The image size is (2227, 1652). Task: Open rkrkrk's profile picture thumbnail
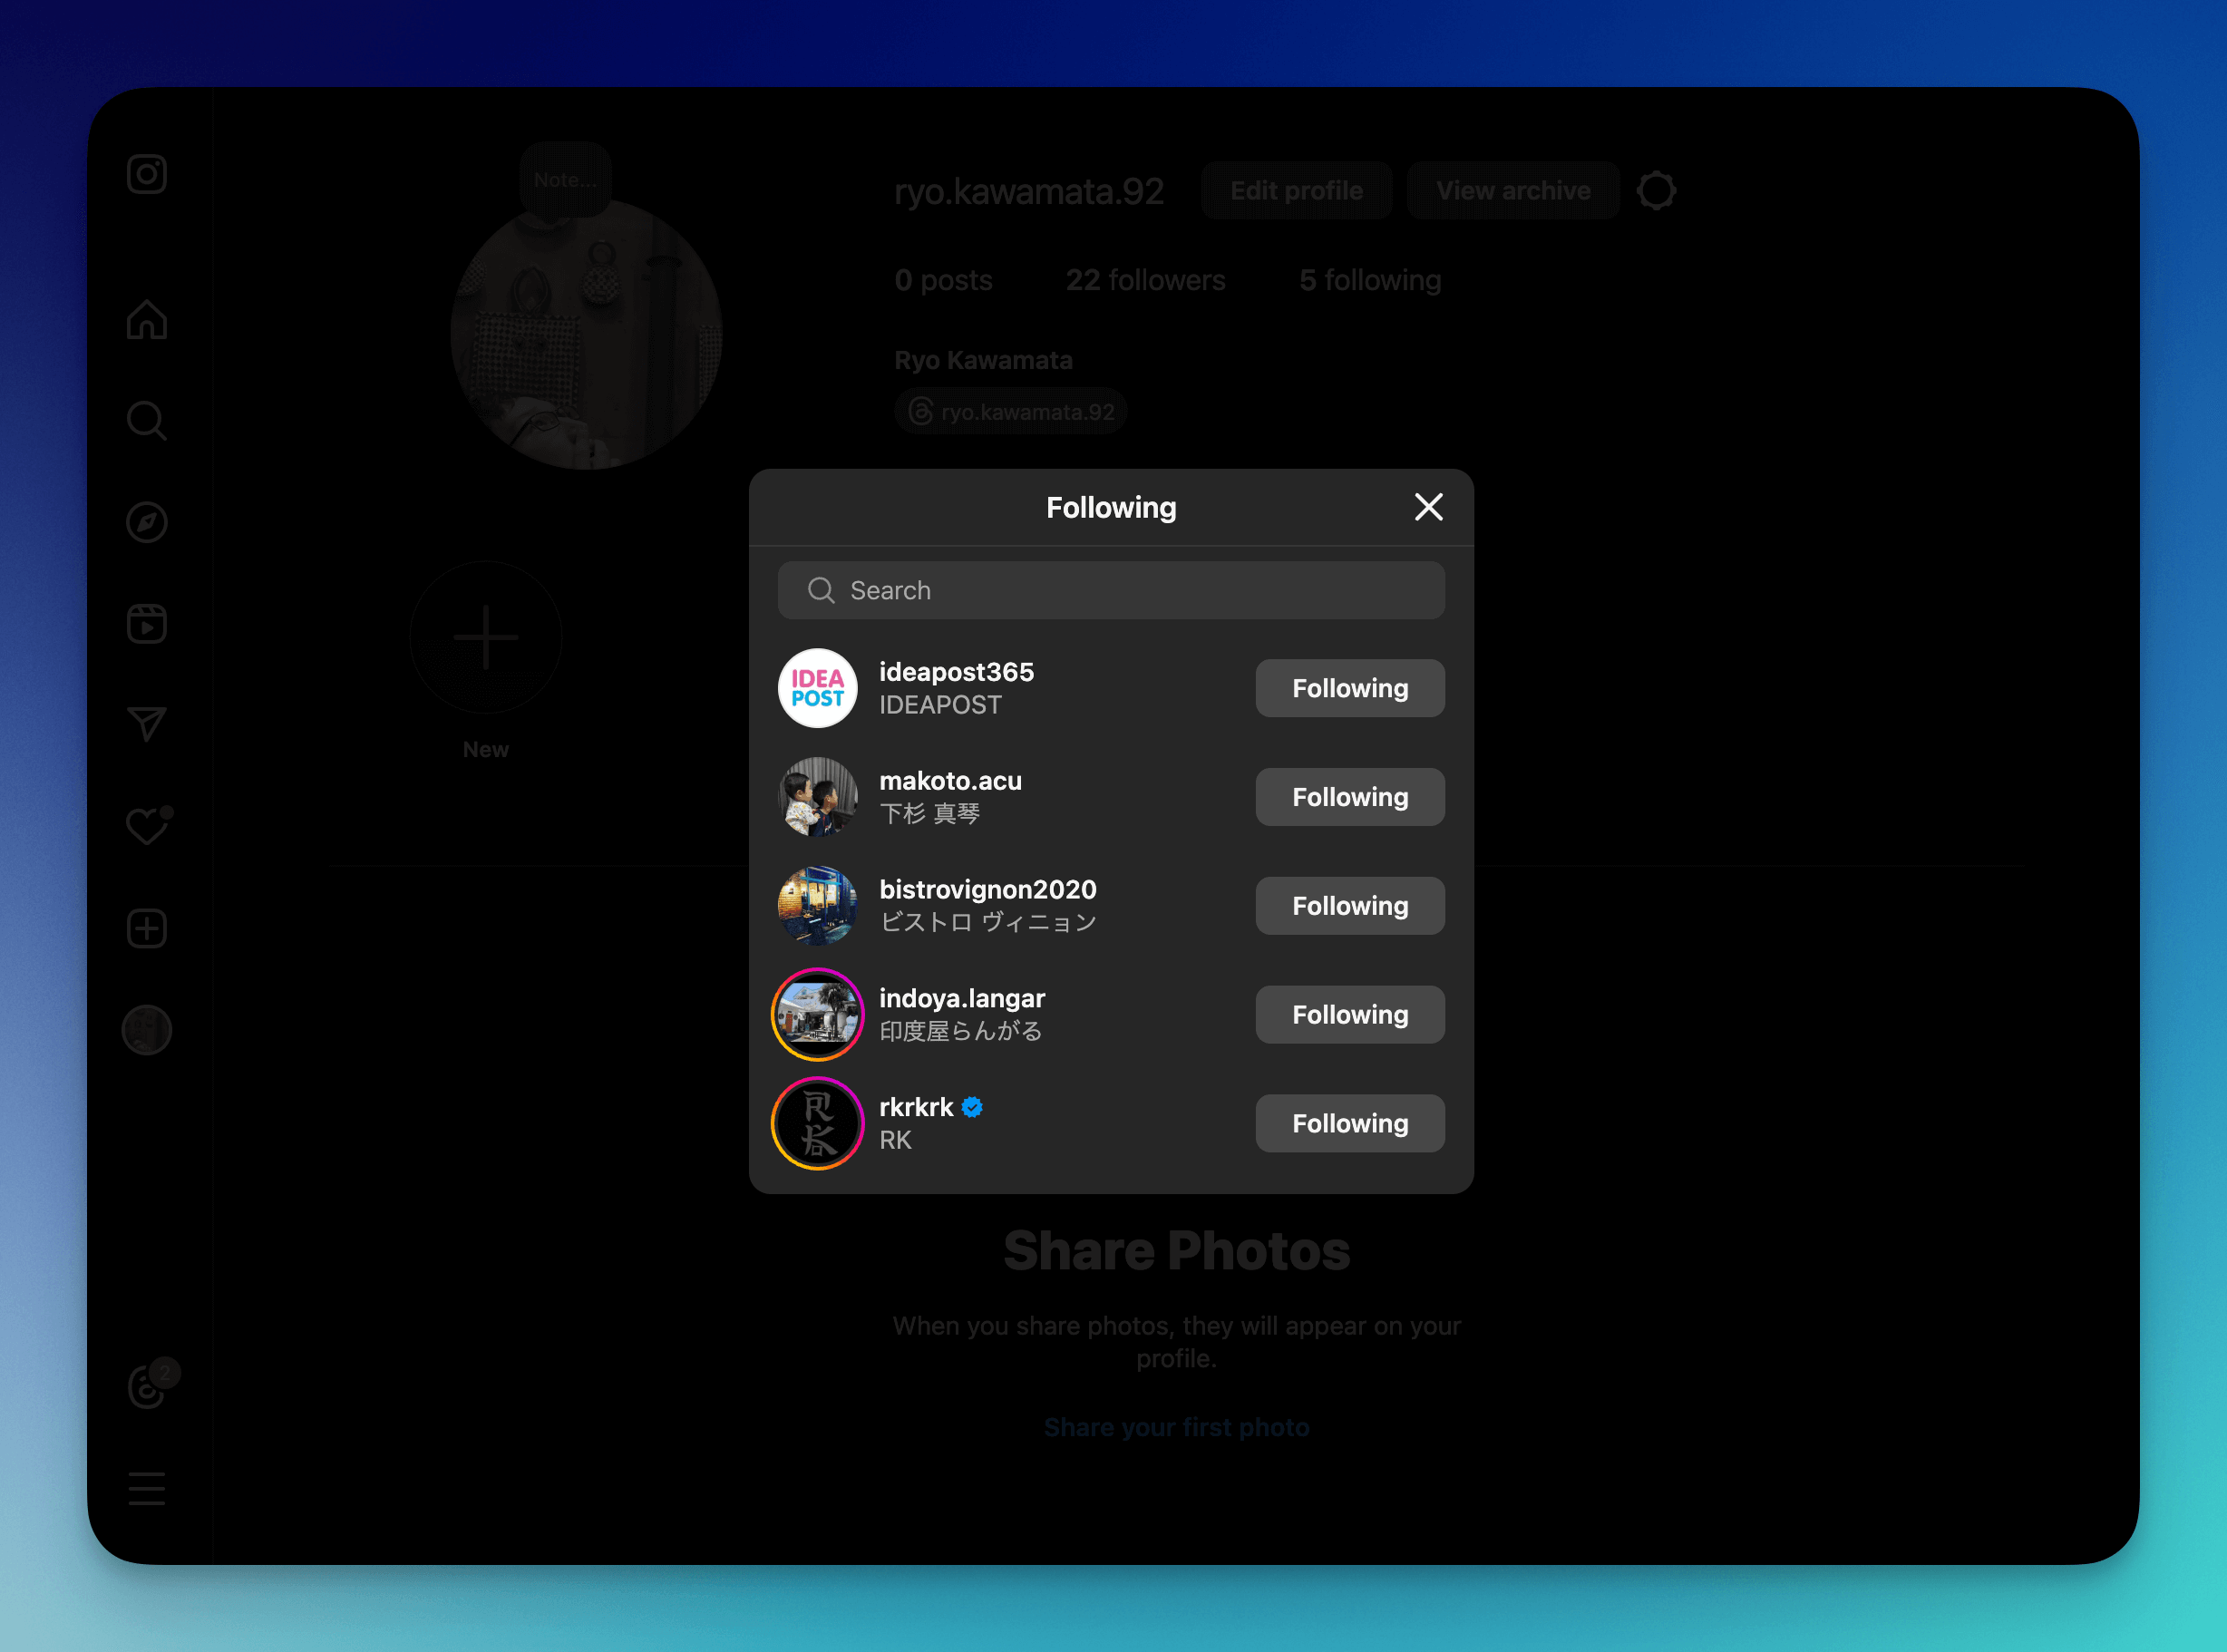click(x=817, y=1122)
